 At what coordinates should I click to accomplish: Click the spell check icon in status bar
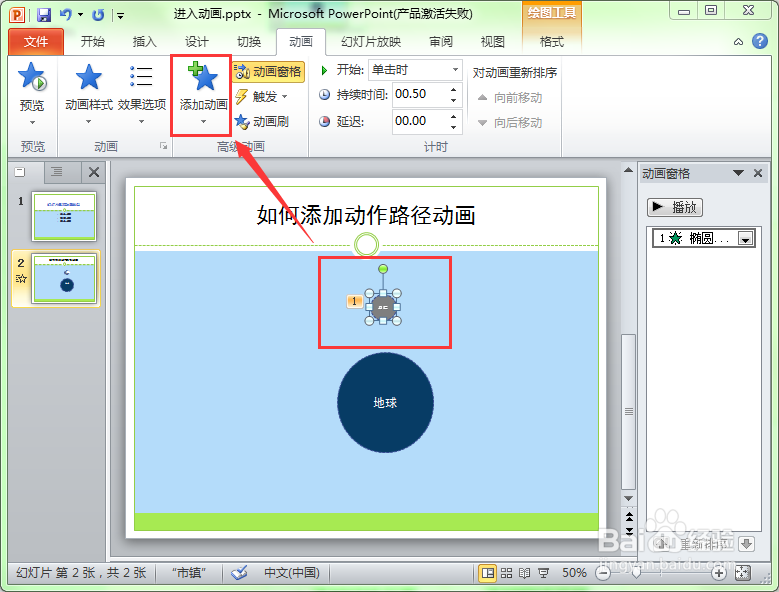click(239, 573)
